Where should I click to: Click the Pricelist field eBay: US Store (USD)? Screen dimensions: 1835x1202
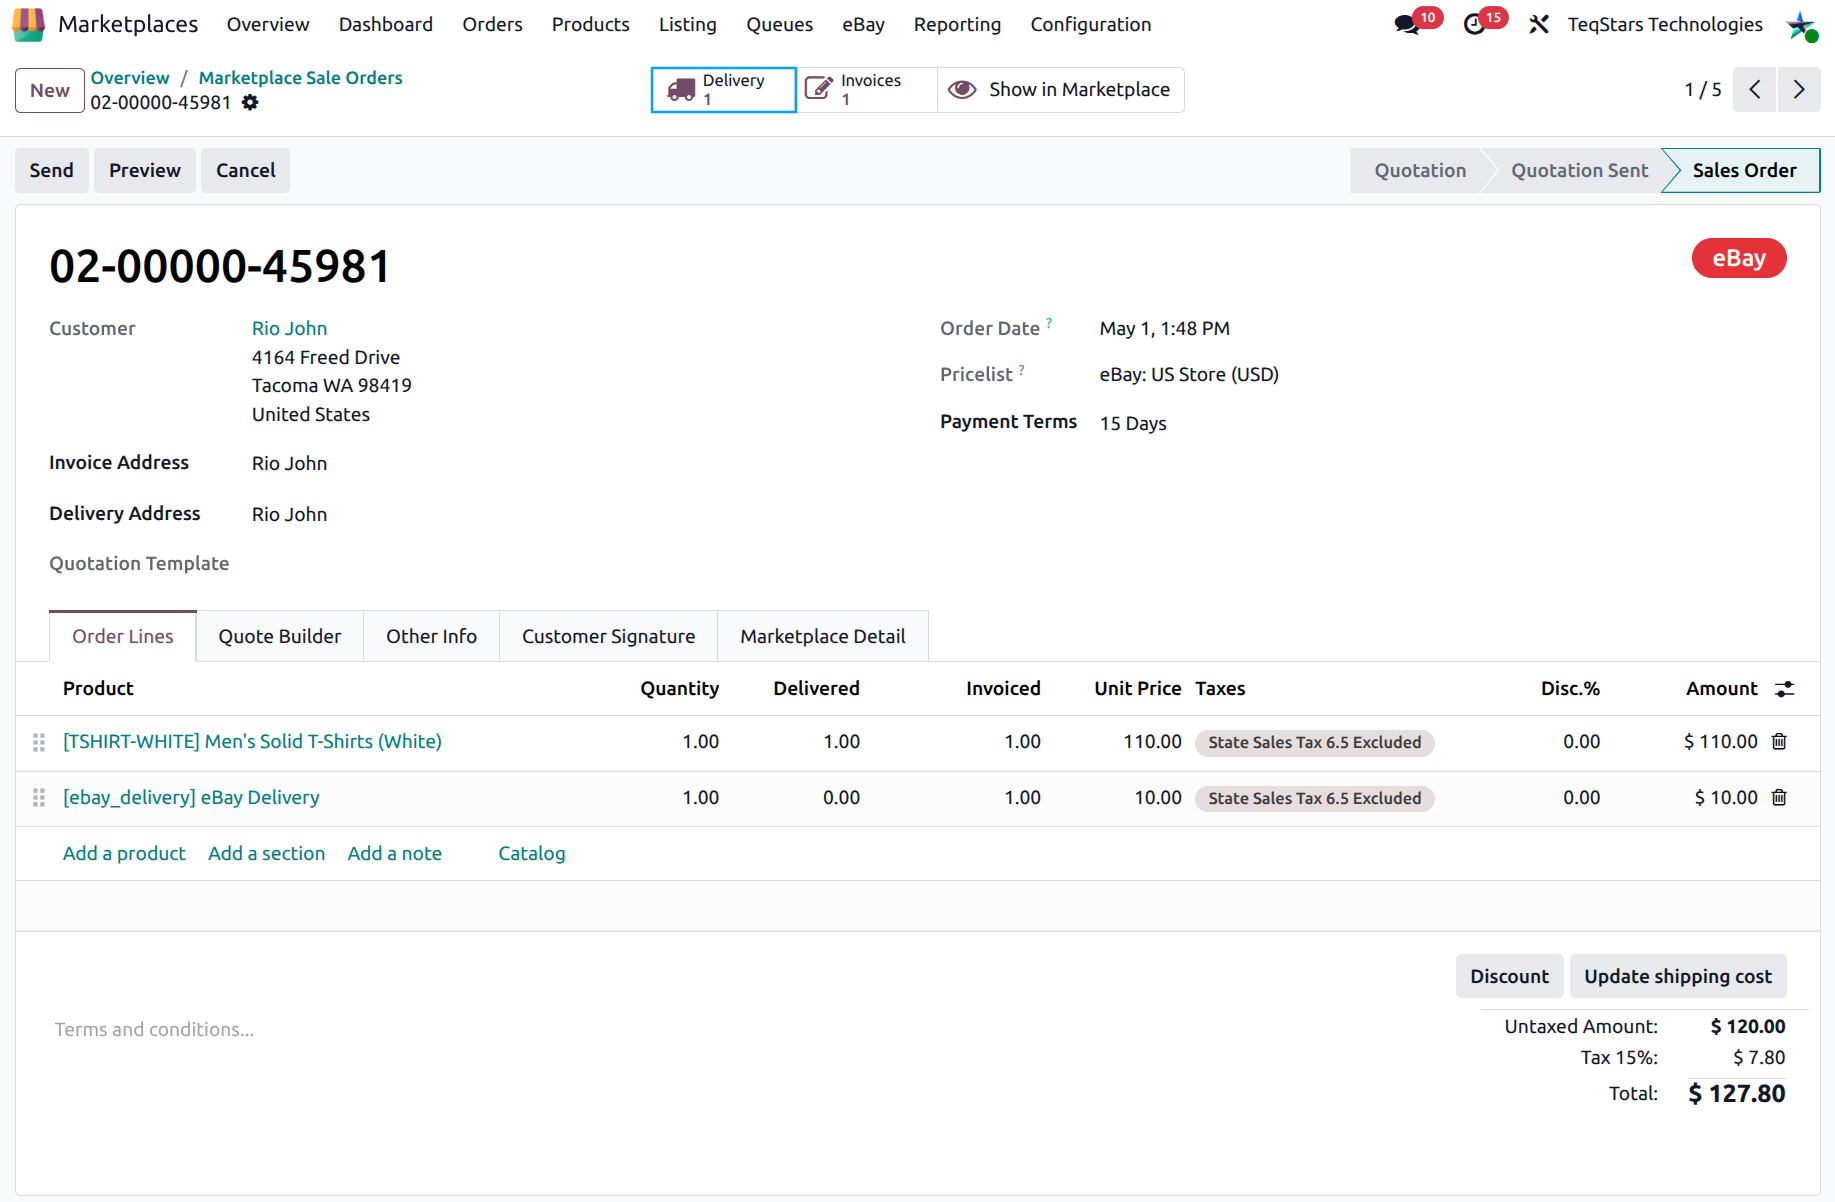coord(1189,374)
